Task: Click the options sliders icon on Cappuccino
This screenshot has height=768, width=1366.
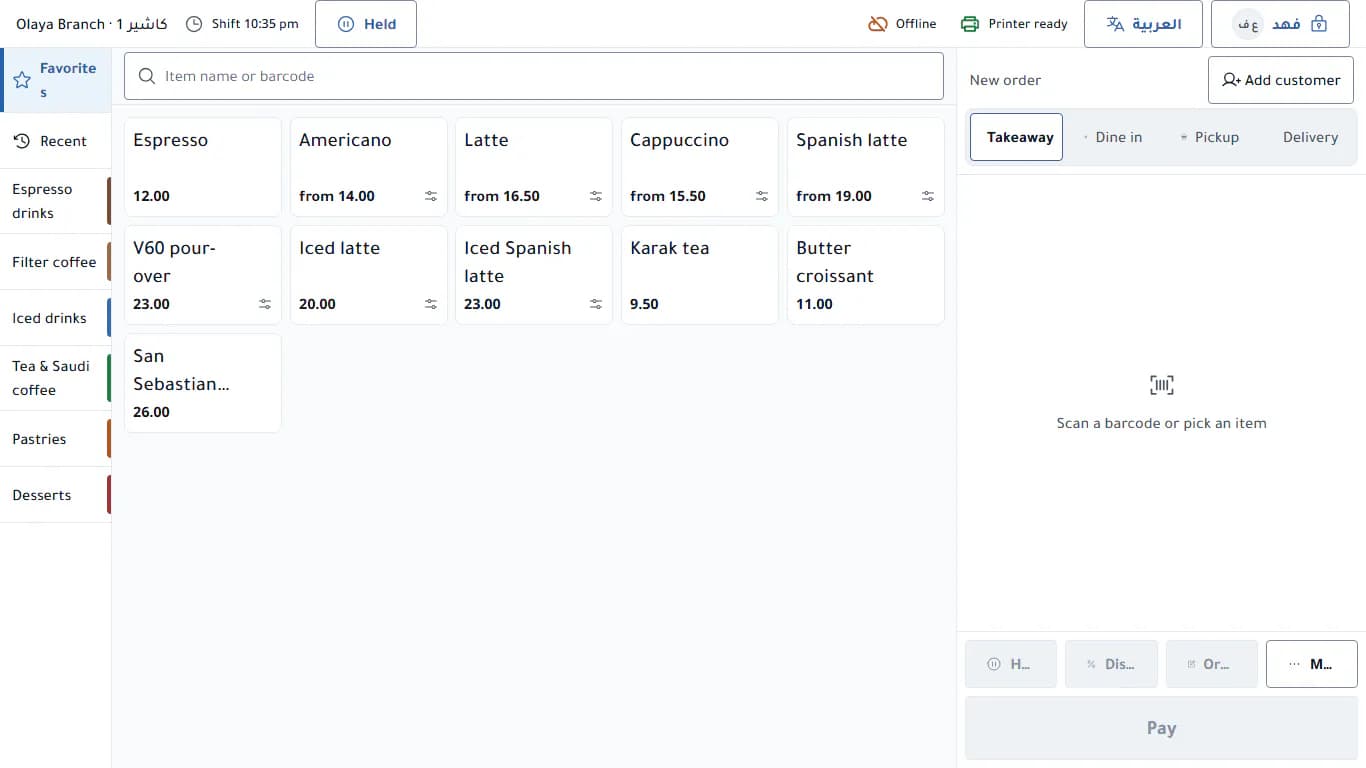Action: pyautogui.click(x=762, y=196)
